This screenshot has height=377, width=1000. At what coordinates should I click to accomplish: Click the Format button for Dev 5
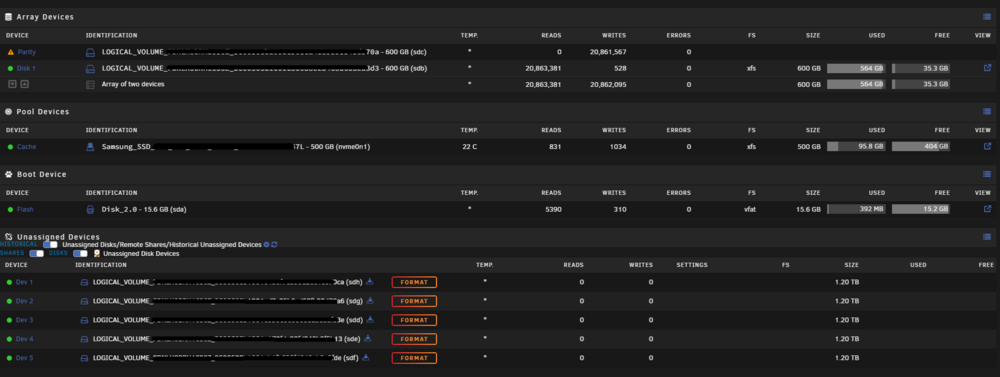pyautogui.click(x=414, y=358)
